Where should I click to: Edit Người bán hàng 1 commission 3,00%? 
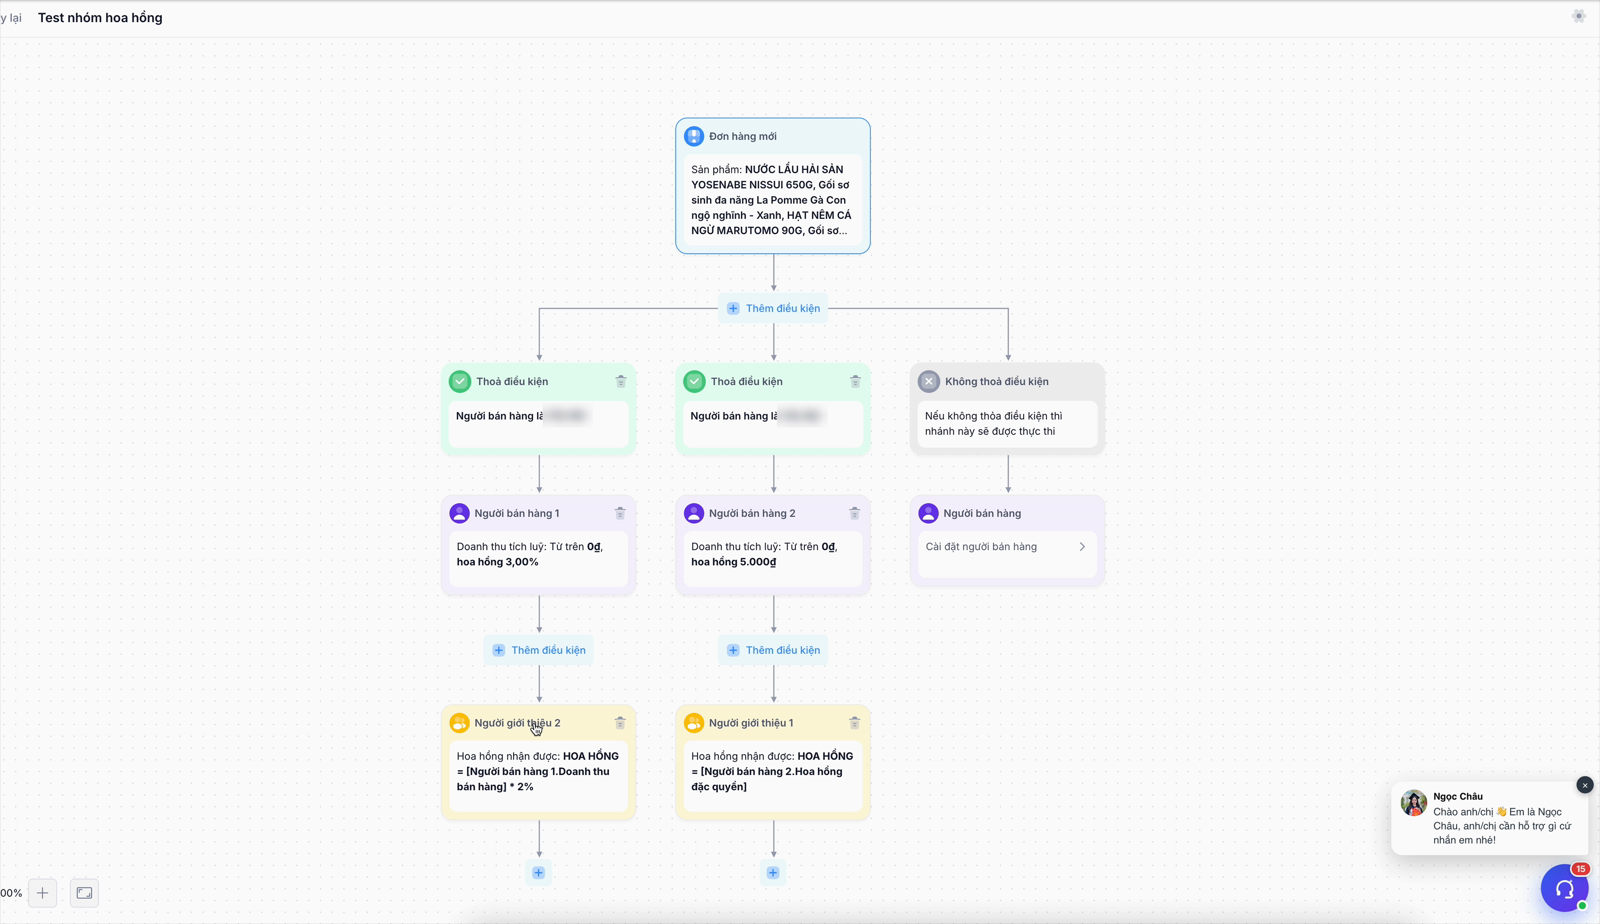click(x=539, y=559)
